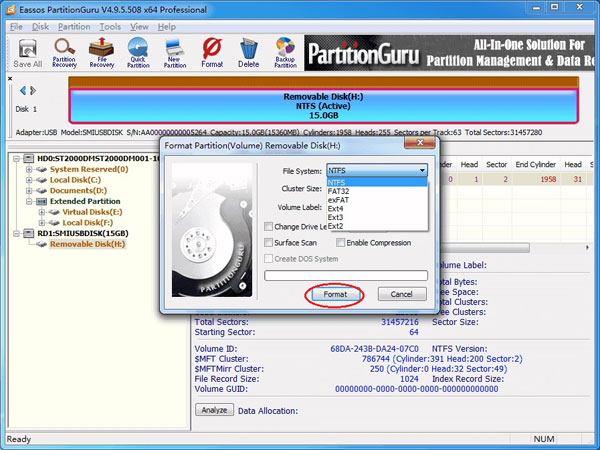Click the Save All toolbar icon
The image size is (600, 450).
28,53
